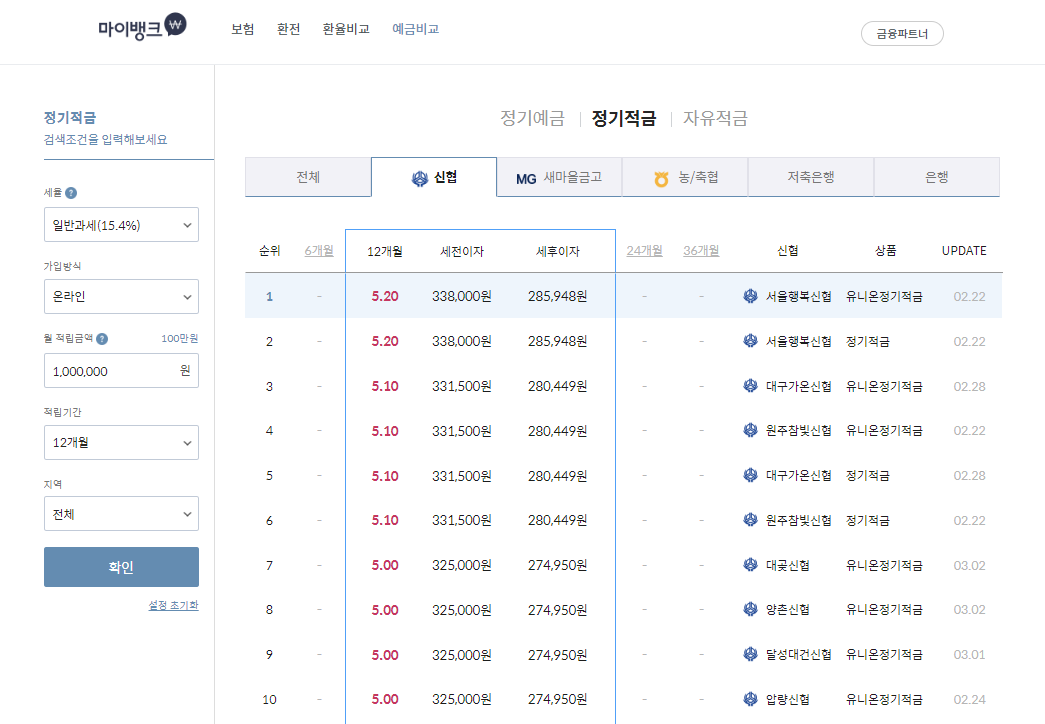
Task: Select the 은행 tab
Action: (x=937, y=177)
